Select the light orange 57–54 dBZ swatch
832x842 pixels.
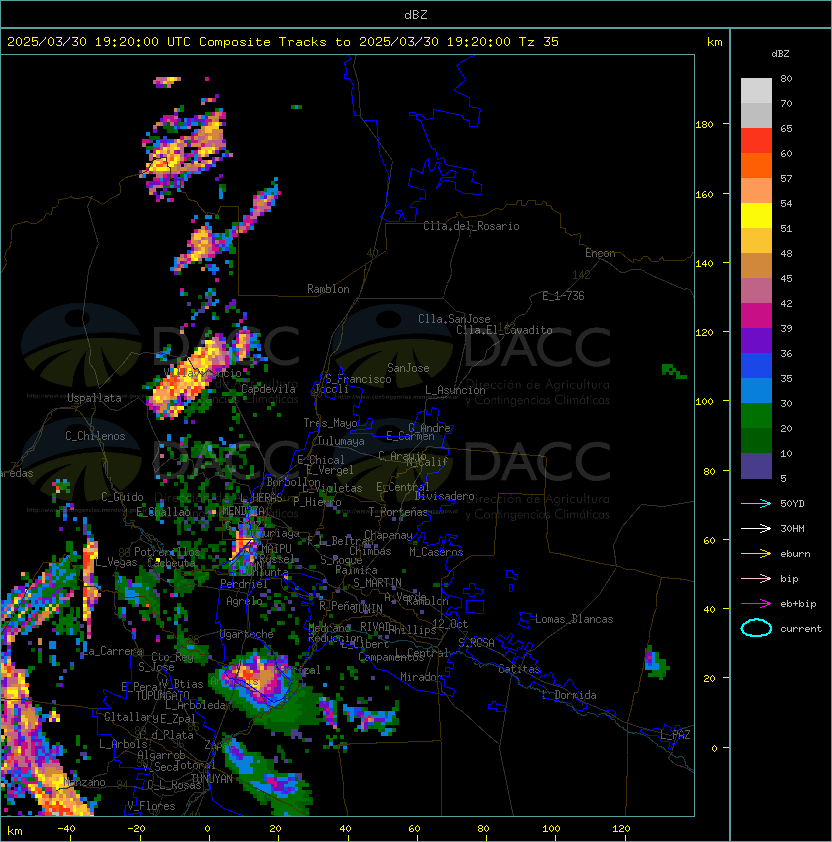click(x=756, y=190)
